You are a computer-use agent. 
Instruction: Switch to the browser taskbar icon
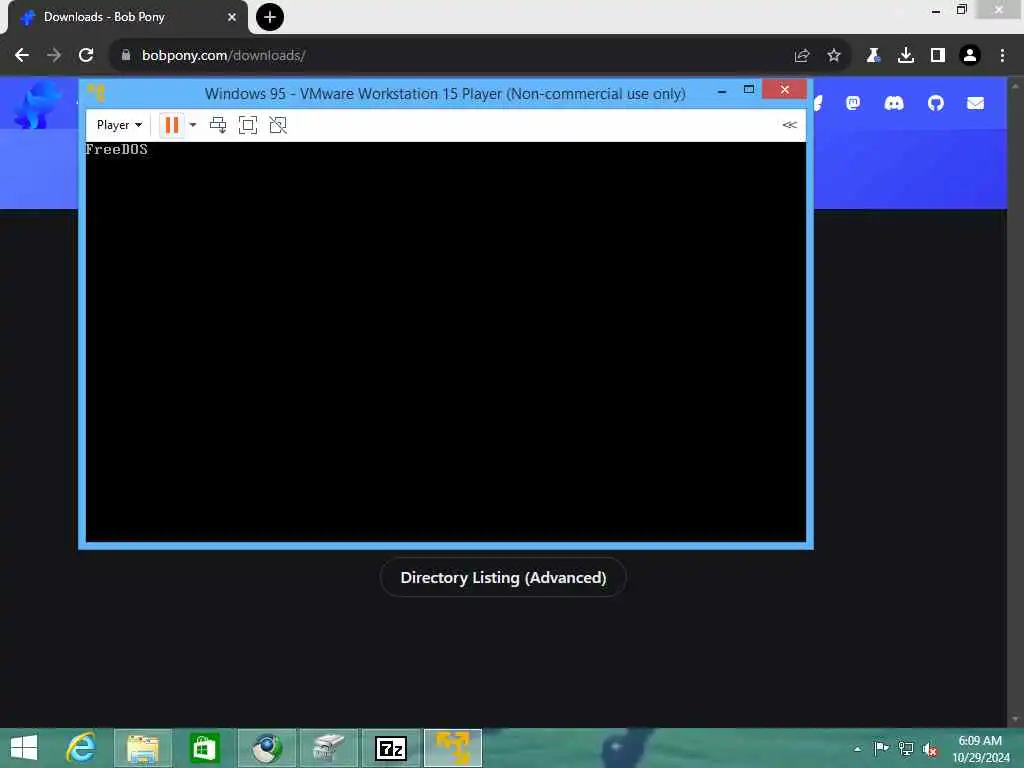click(266, 748)
